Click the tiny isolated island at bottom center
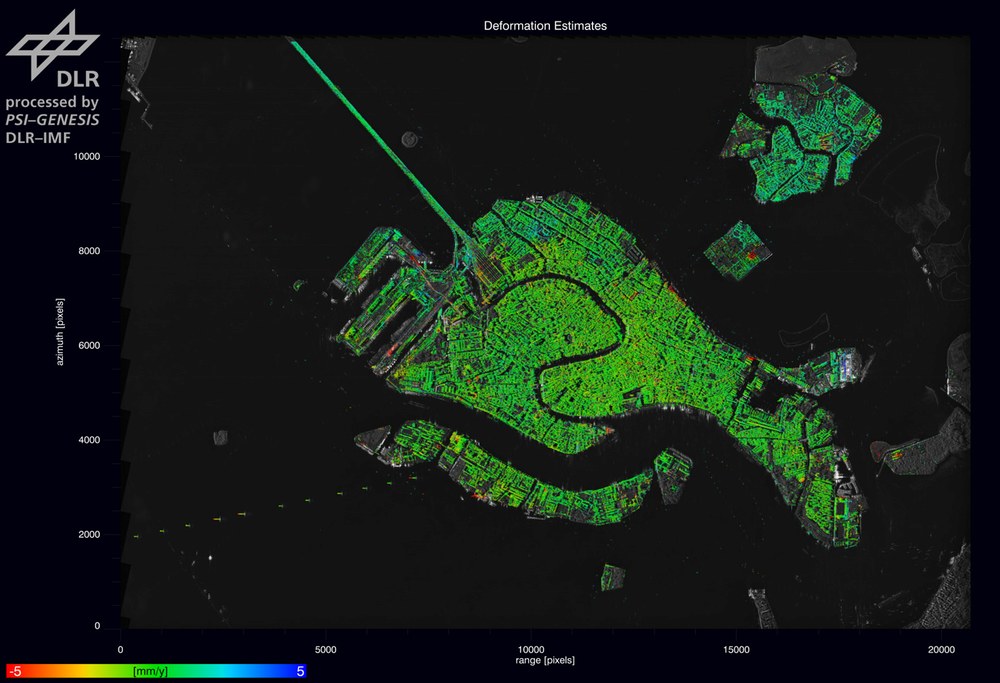 [x=613, y=577]
